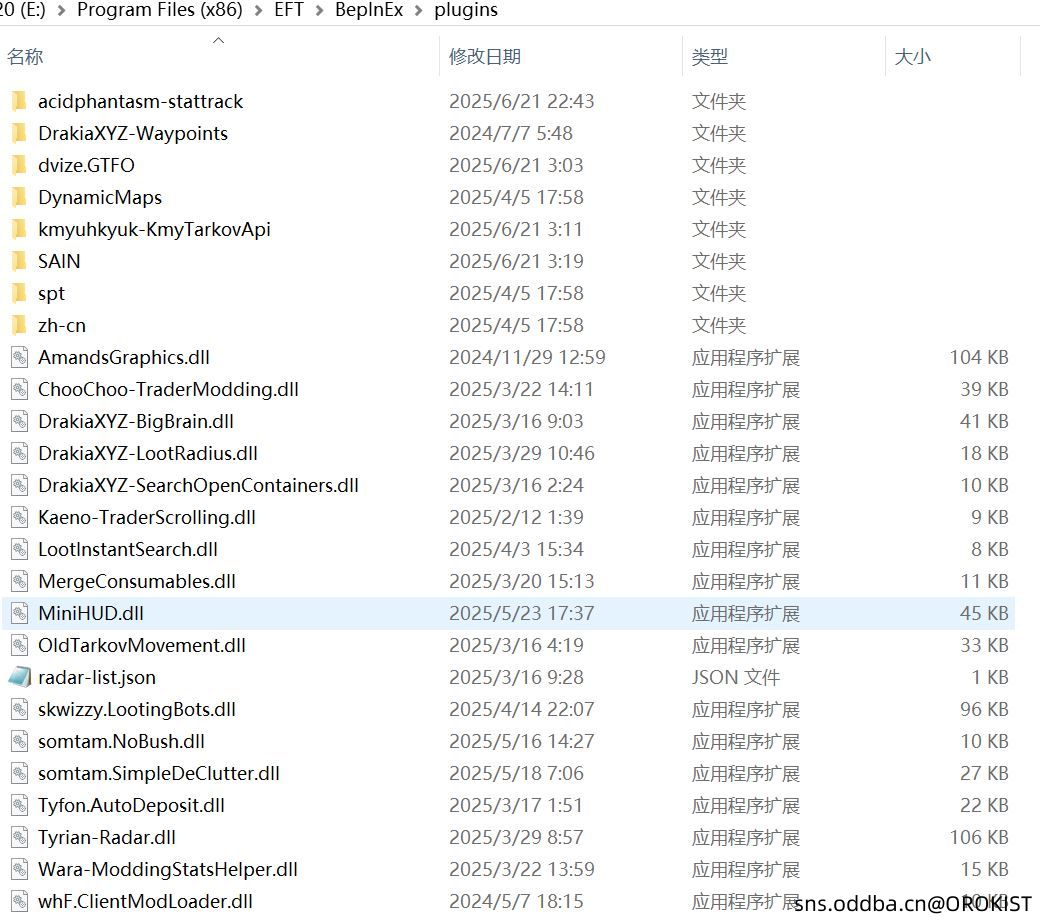Click the spt folder name
This screenshot has height=924, width=1040.
(52, 294)
